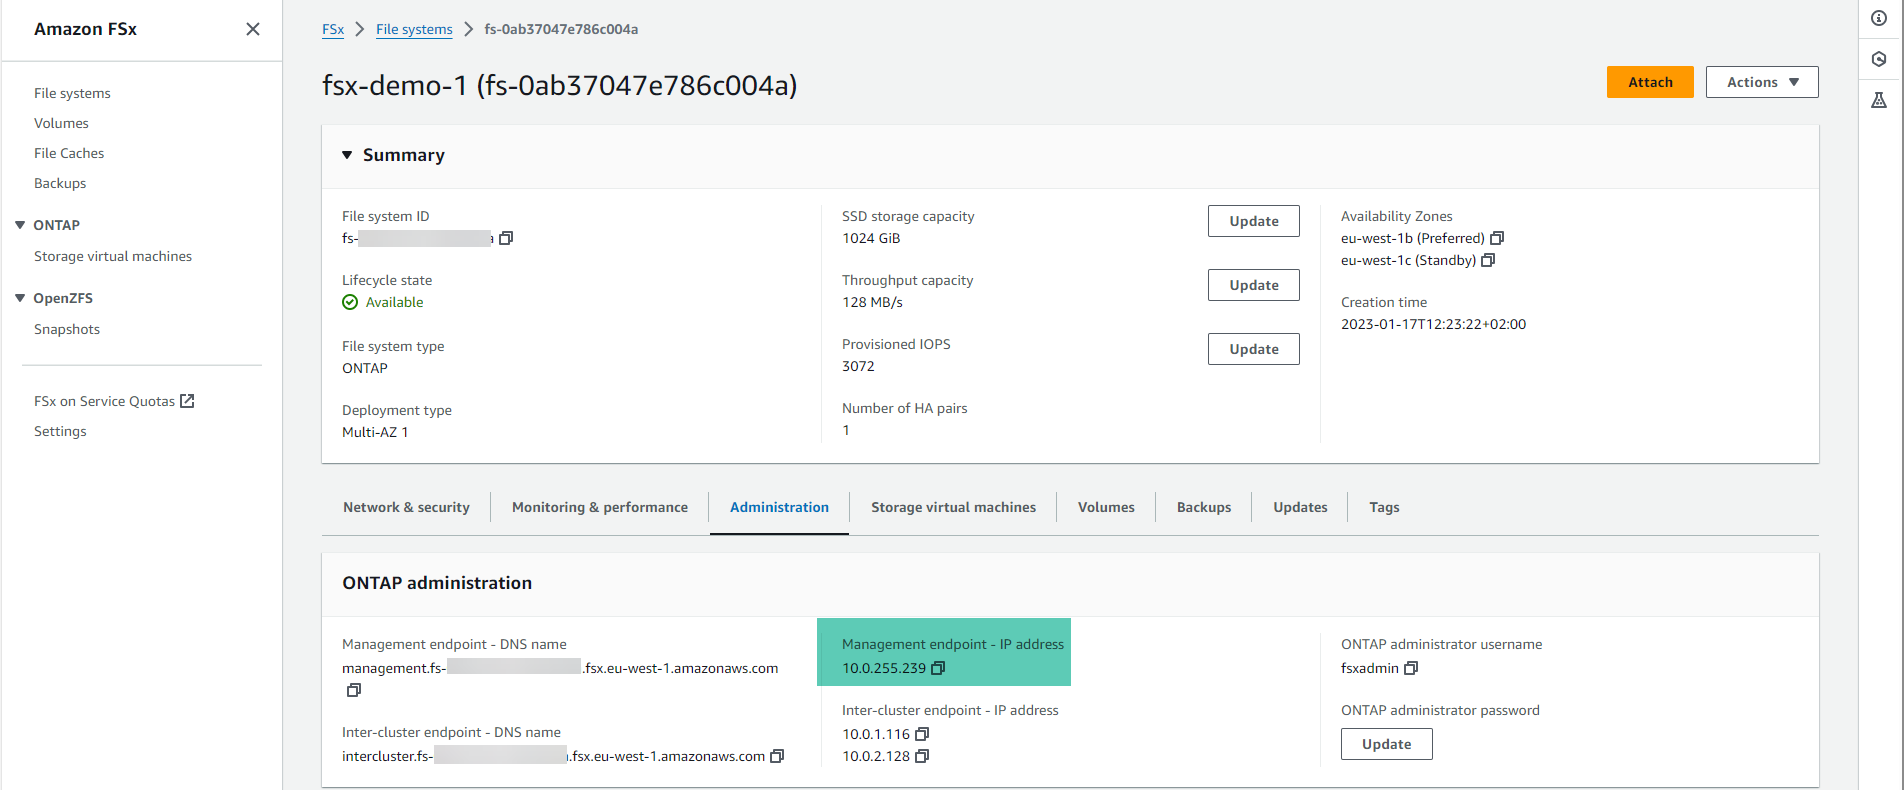Copy eu-west-1b Preferred availability zone

pos(1497,238)
